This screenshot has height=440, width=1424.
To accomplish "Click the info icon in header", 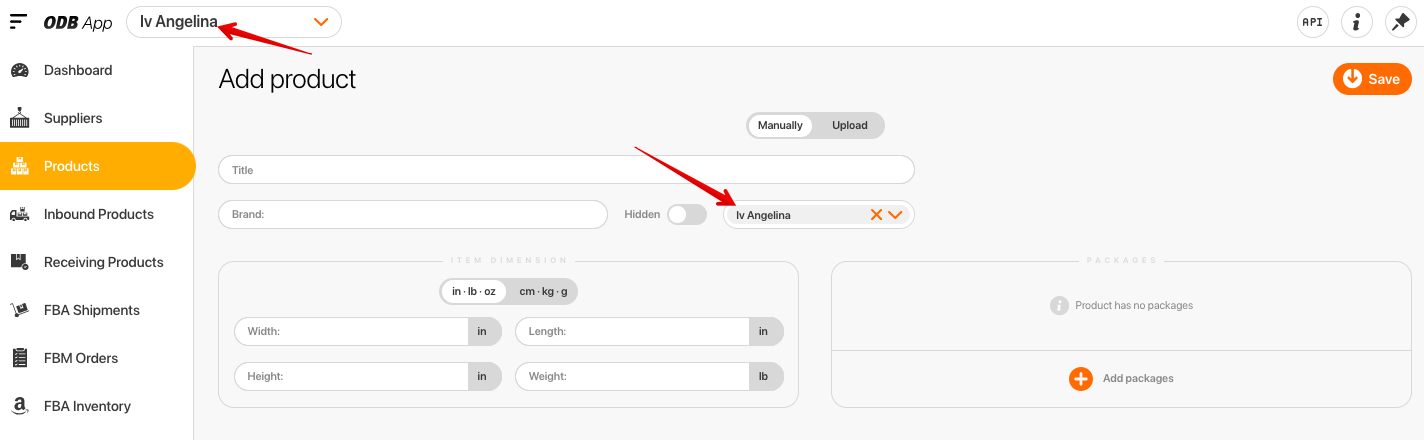I will [x=1356, y=22].
